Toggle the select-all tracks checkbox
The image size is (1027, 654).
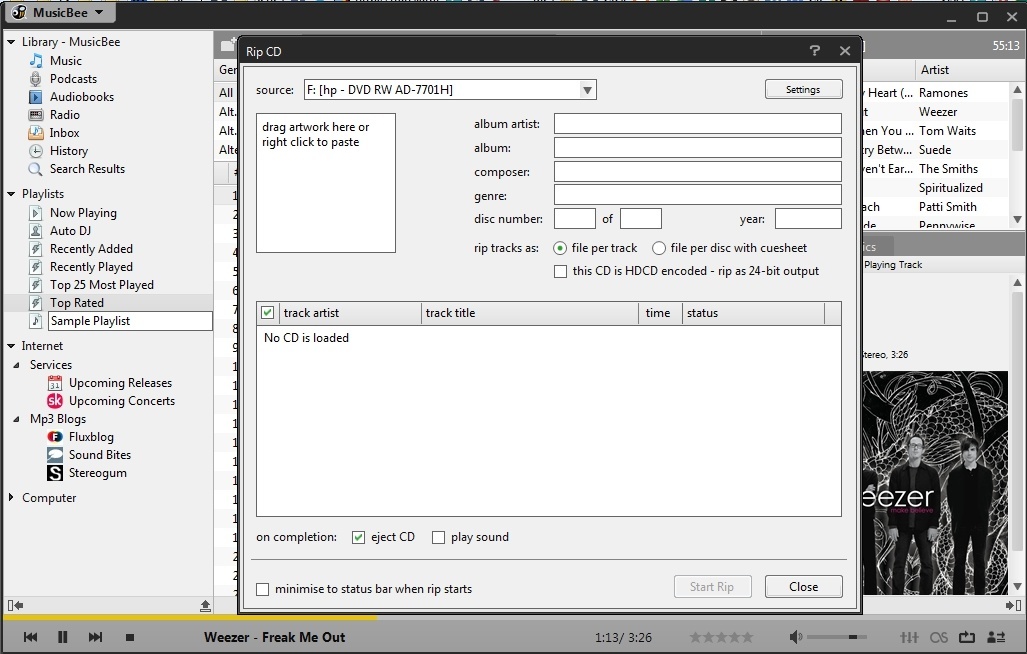(x=267, y=312)
